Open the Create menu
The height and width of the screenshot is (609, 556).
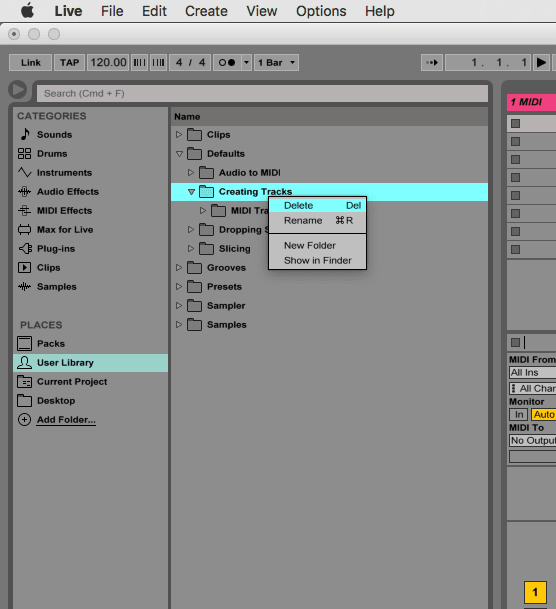[x=206, y=11]
